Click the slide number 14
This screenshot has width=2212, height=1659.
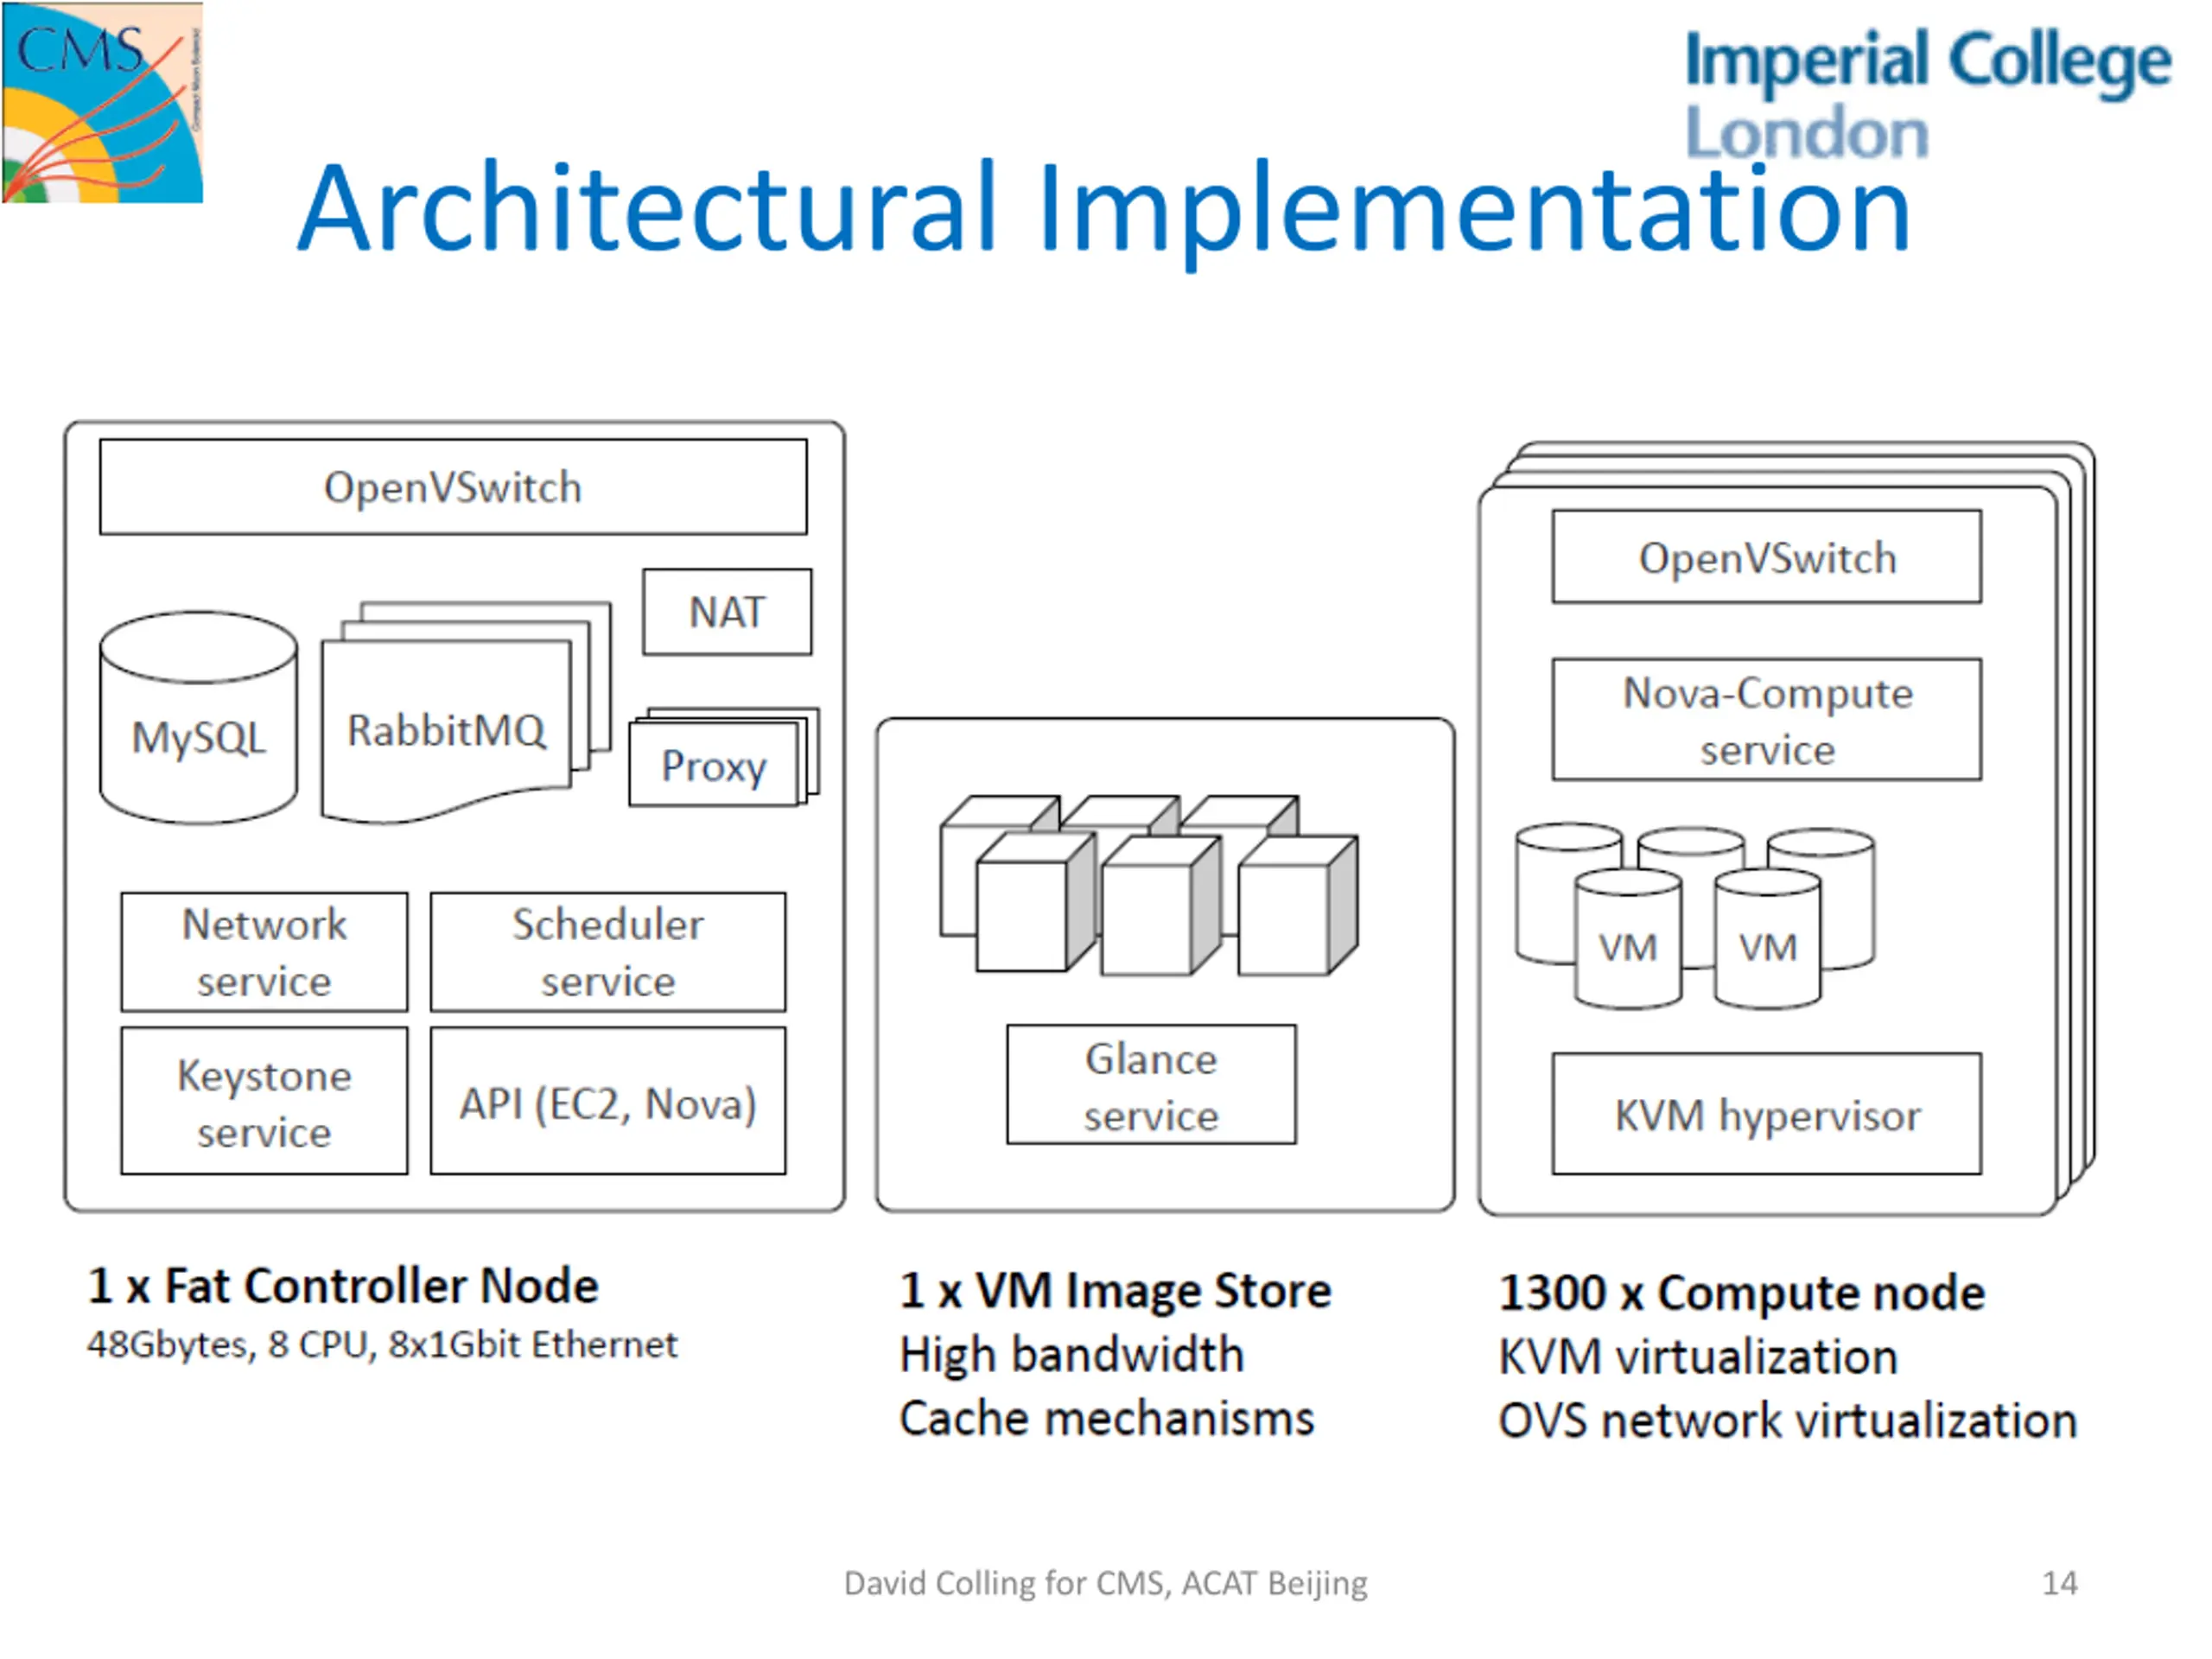(2060, 1584)
